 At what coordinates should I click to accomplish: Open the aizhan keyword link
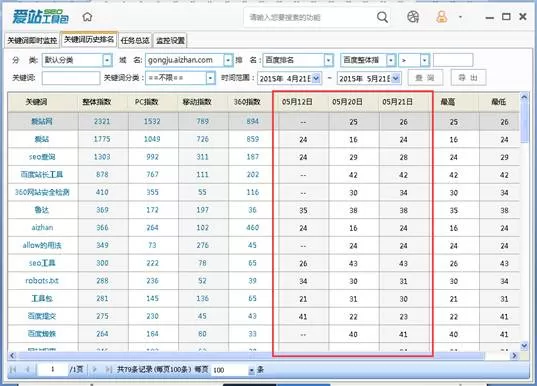point(42,227)
